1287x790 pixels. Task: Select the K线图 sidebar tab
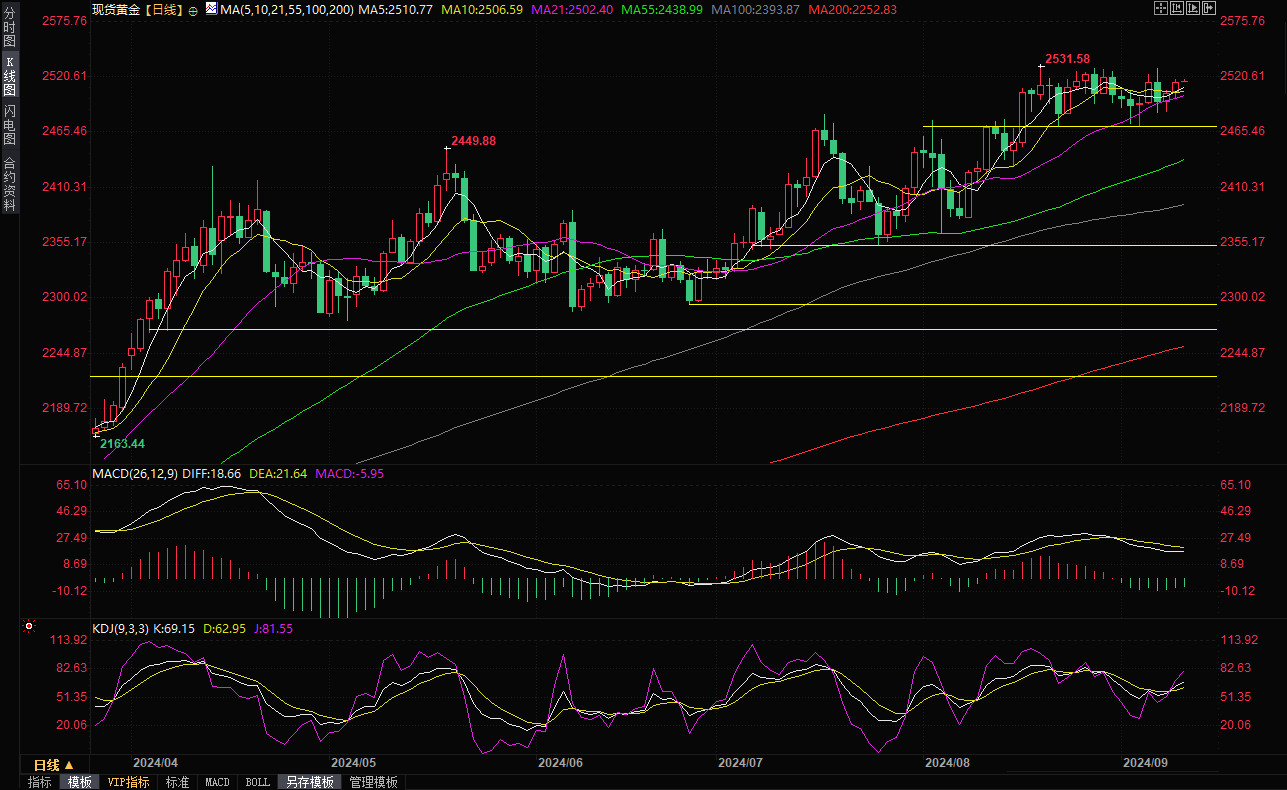click(9, 76)
